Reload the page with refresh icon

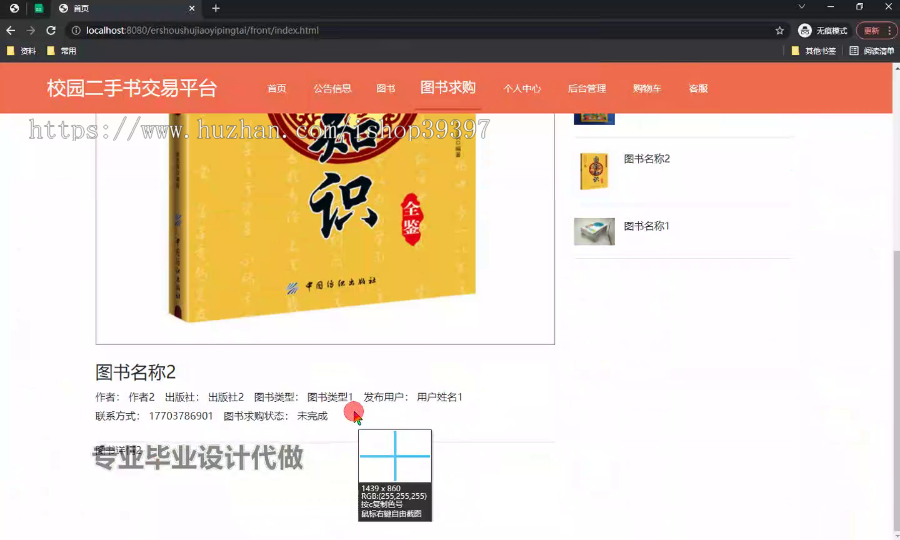pyautogui.click(x=51, y=30)
